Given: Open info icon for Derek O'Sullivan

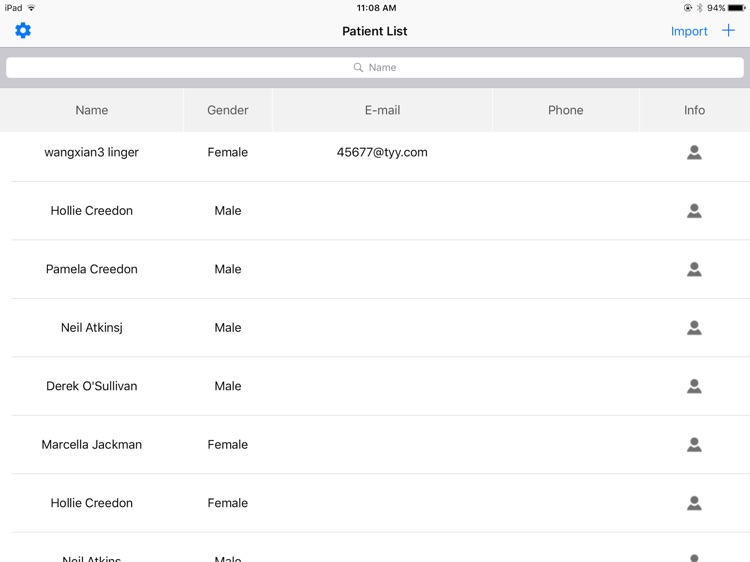Looking at the screenshot, I should (x=694, y=386).
